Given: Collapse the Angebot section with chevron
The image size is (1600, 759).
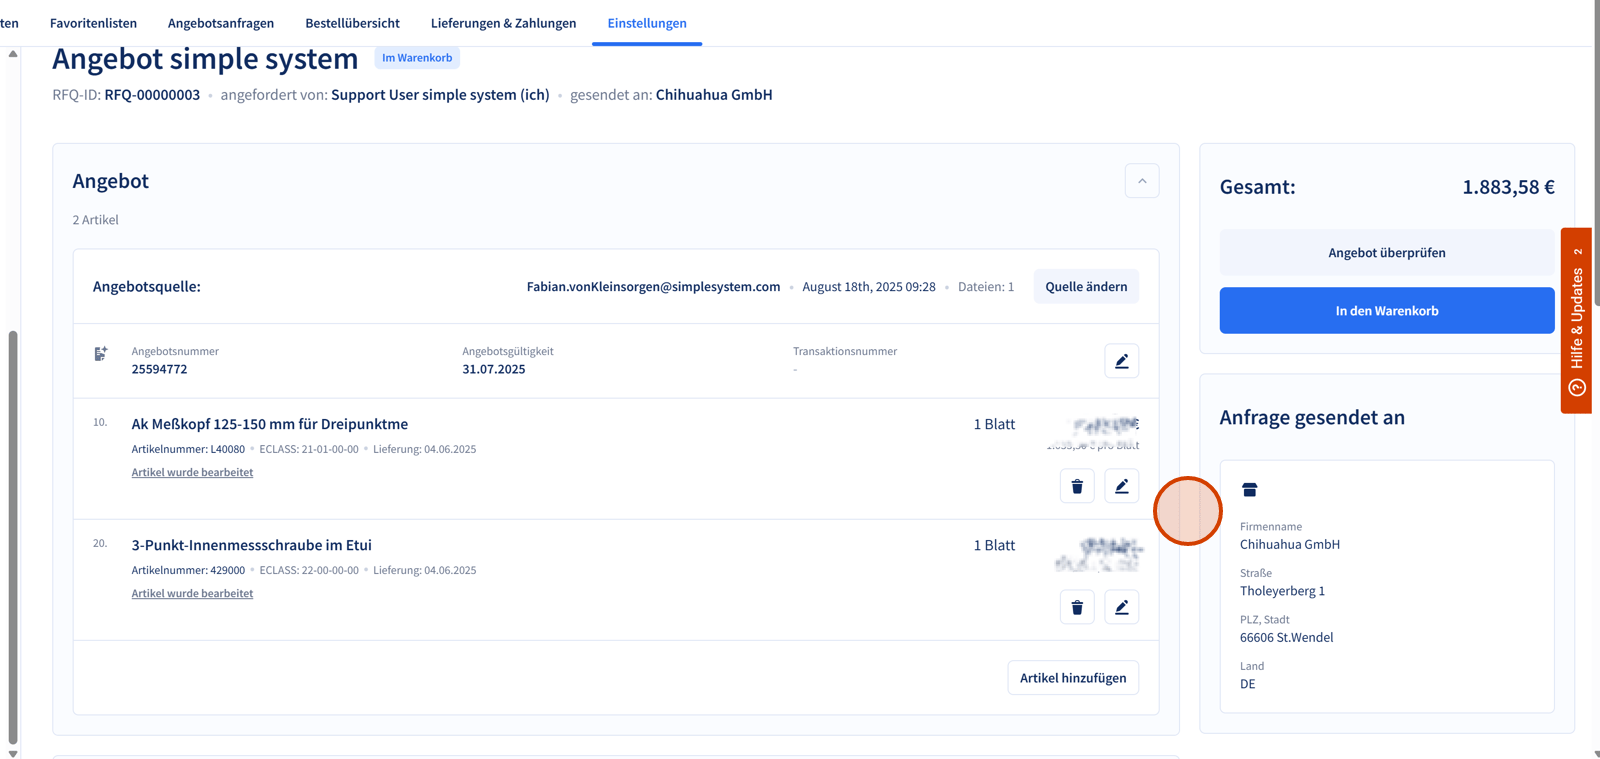Looking at the screenshot, I should (1141, 181).
